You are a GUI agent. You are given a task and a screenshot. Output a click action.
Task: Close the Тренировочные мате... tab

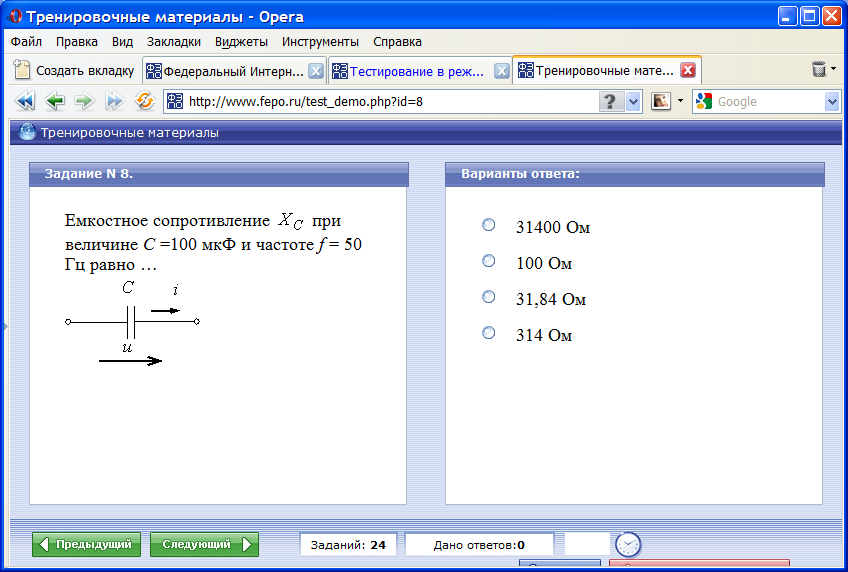pos(688,70)
